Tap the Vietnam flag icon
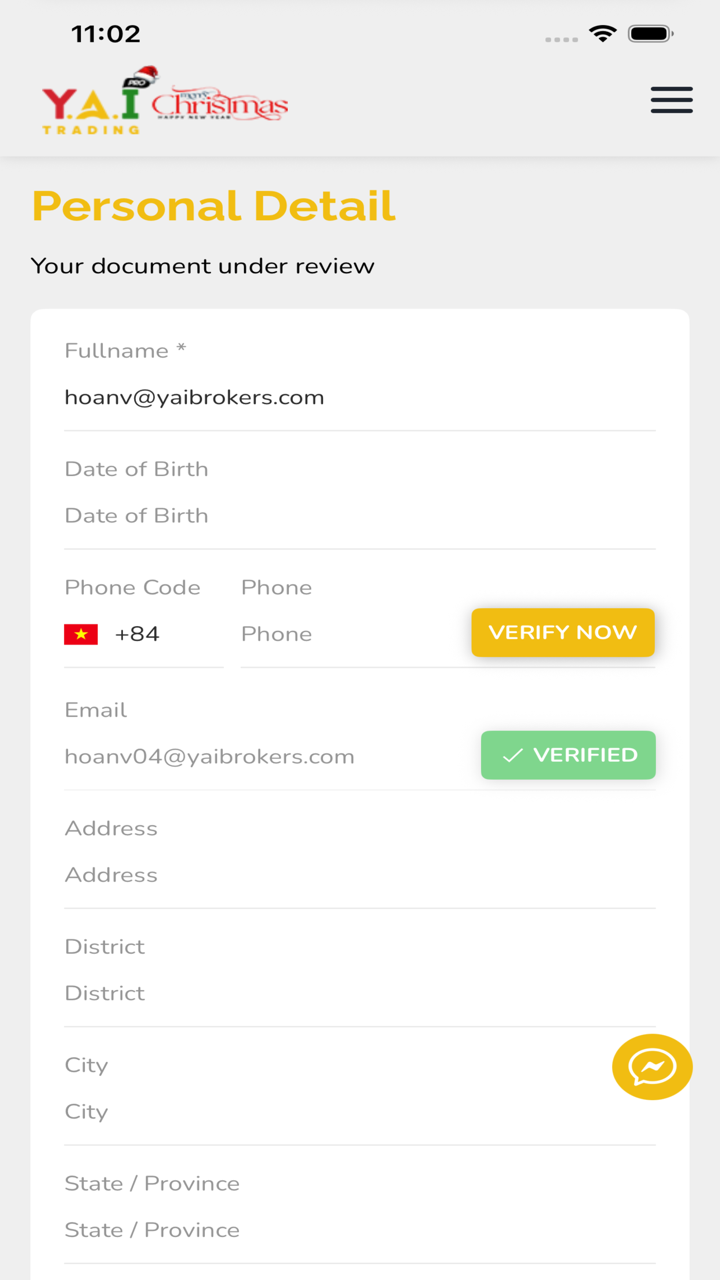The height and width of the screenshot is (1280, 720). (x=81, y=634)
